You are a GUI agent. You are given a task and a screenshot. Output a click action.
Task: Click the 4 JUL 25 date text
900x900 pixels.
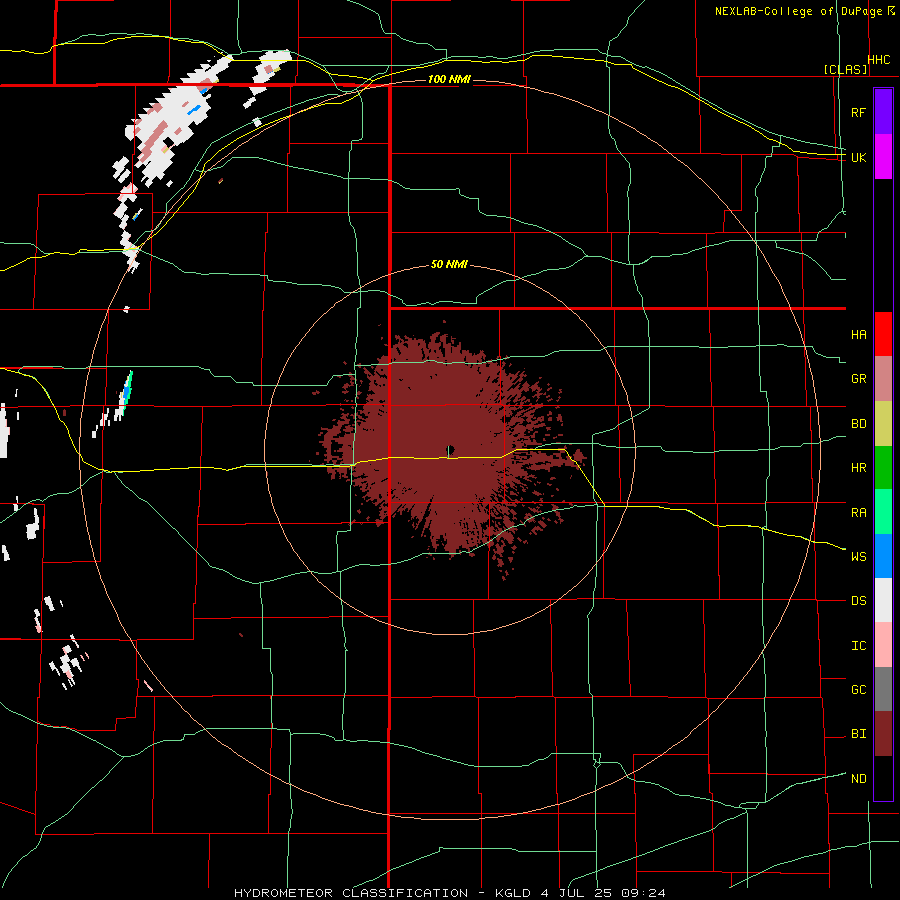coord(575,893)
